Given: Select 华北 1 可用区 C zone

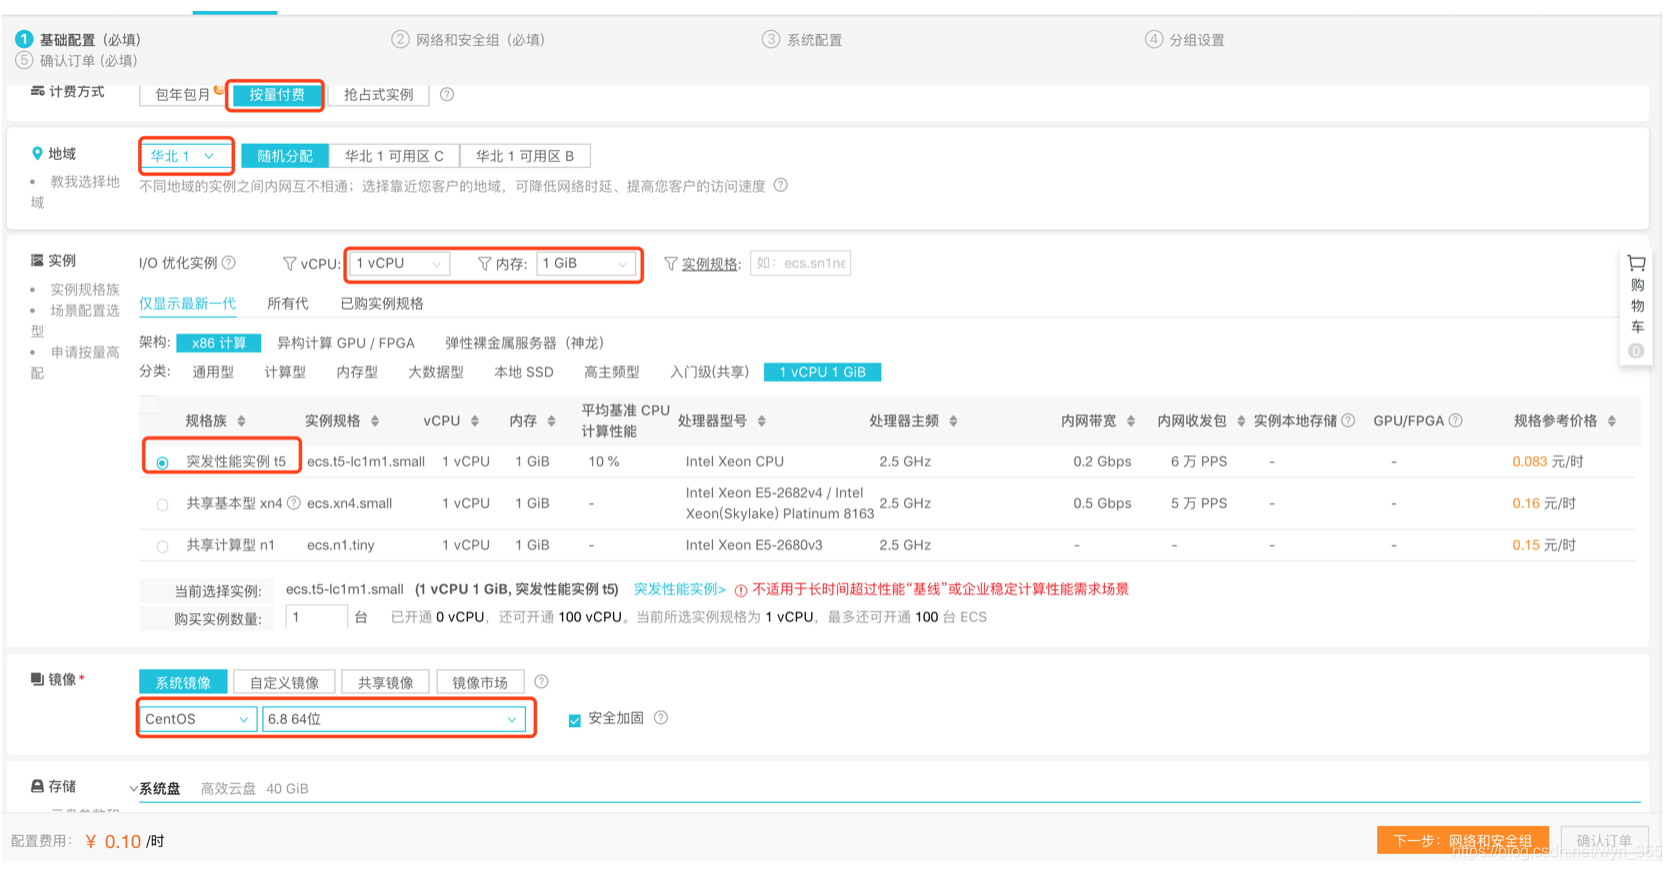Looking at the screenshot, I should click(x=394, y=156).
